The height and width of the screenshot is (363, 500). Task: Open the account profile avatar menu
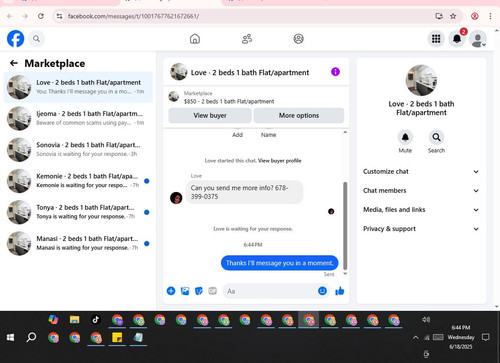pos(478,39)
